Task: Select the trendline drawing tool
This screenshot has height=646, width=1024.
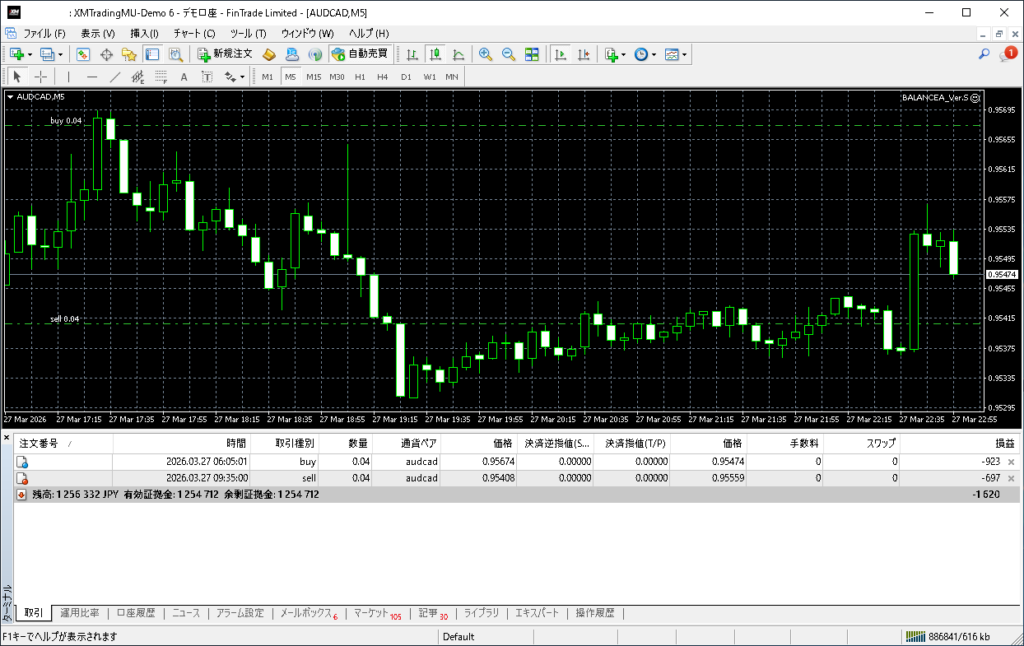Action: pos(115,77)
